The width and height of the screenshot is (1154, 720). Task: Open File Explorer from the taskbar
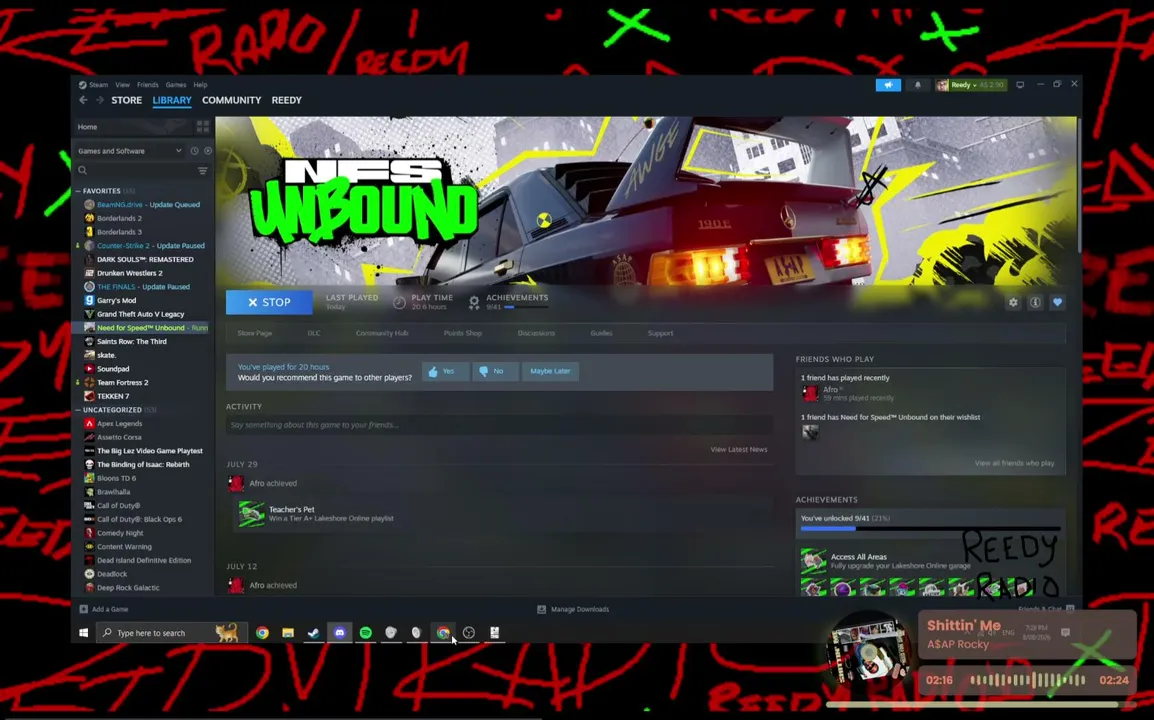click(288, 632)
